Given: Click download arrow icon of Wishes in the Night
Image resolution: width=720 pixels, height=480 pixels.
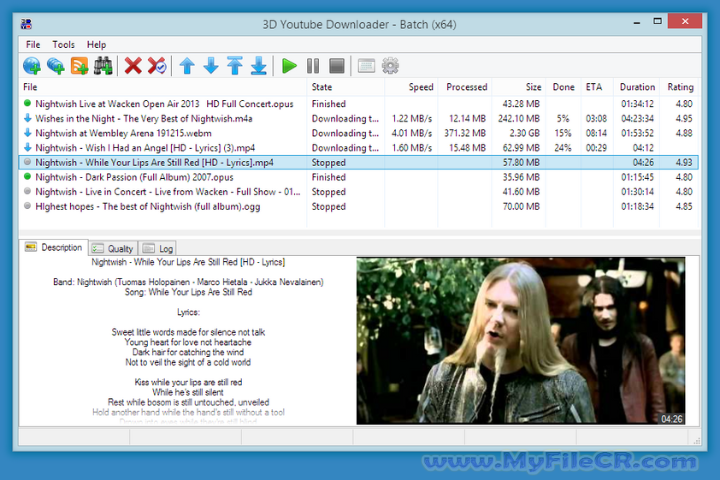Looking at the screenshot, I should point(28,118).
